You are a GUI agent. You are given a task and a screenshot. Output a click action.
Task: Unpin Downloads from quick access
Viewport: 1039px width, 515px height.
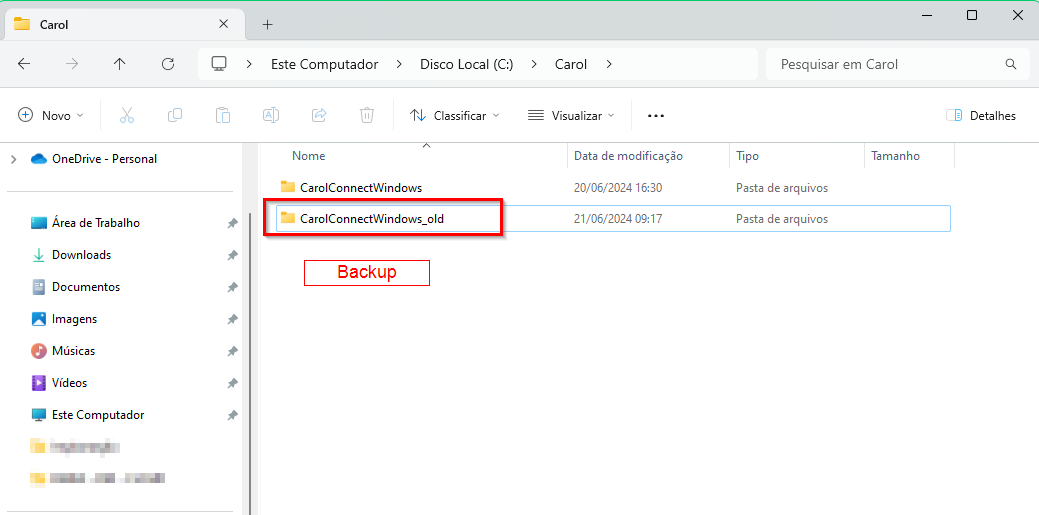(x=232, y=255)
